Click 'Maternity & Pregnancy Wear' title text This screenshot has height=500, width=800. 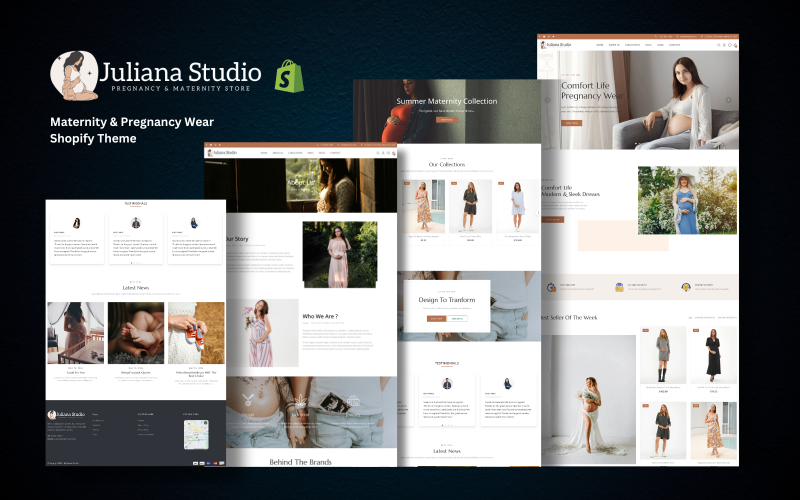132,122
